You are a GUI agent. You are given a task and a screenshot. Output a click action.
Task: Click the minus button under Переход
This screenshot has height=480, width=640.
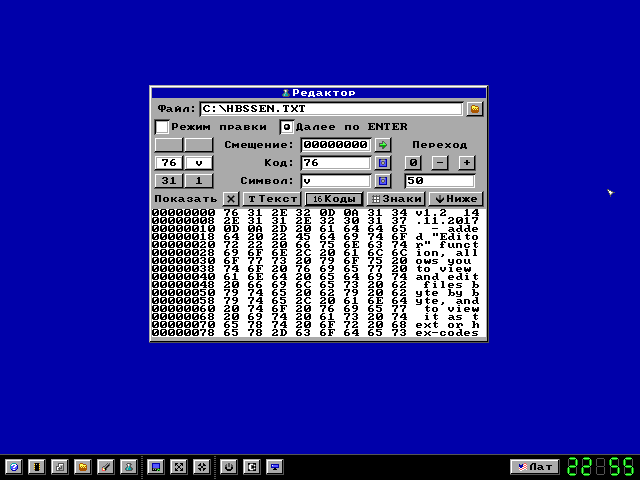(x=440, y=163)
